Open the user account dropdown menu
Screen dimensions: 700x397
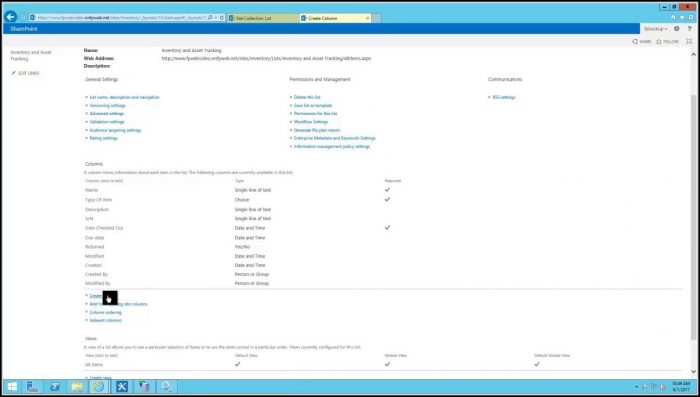coord(655,29)
